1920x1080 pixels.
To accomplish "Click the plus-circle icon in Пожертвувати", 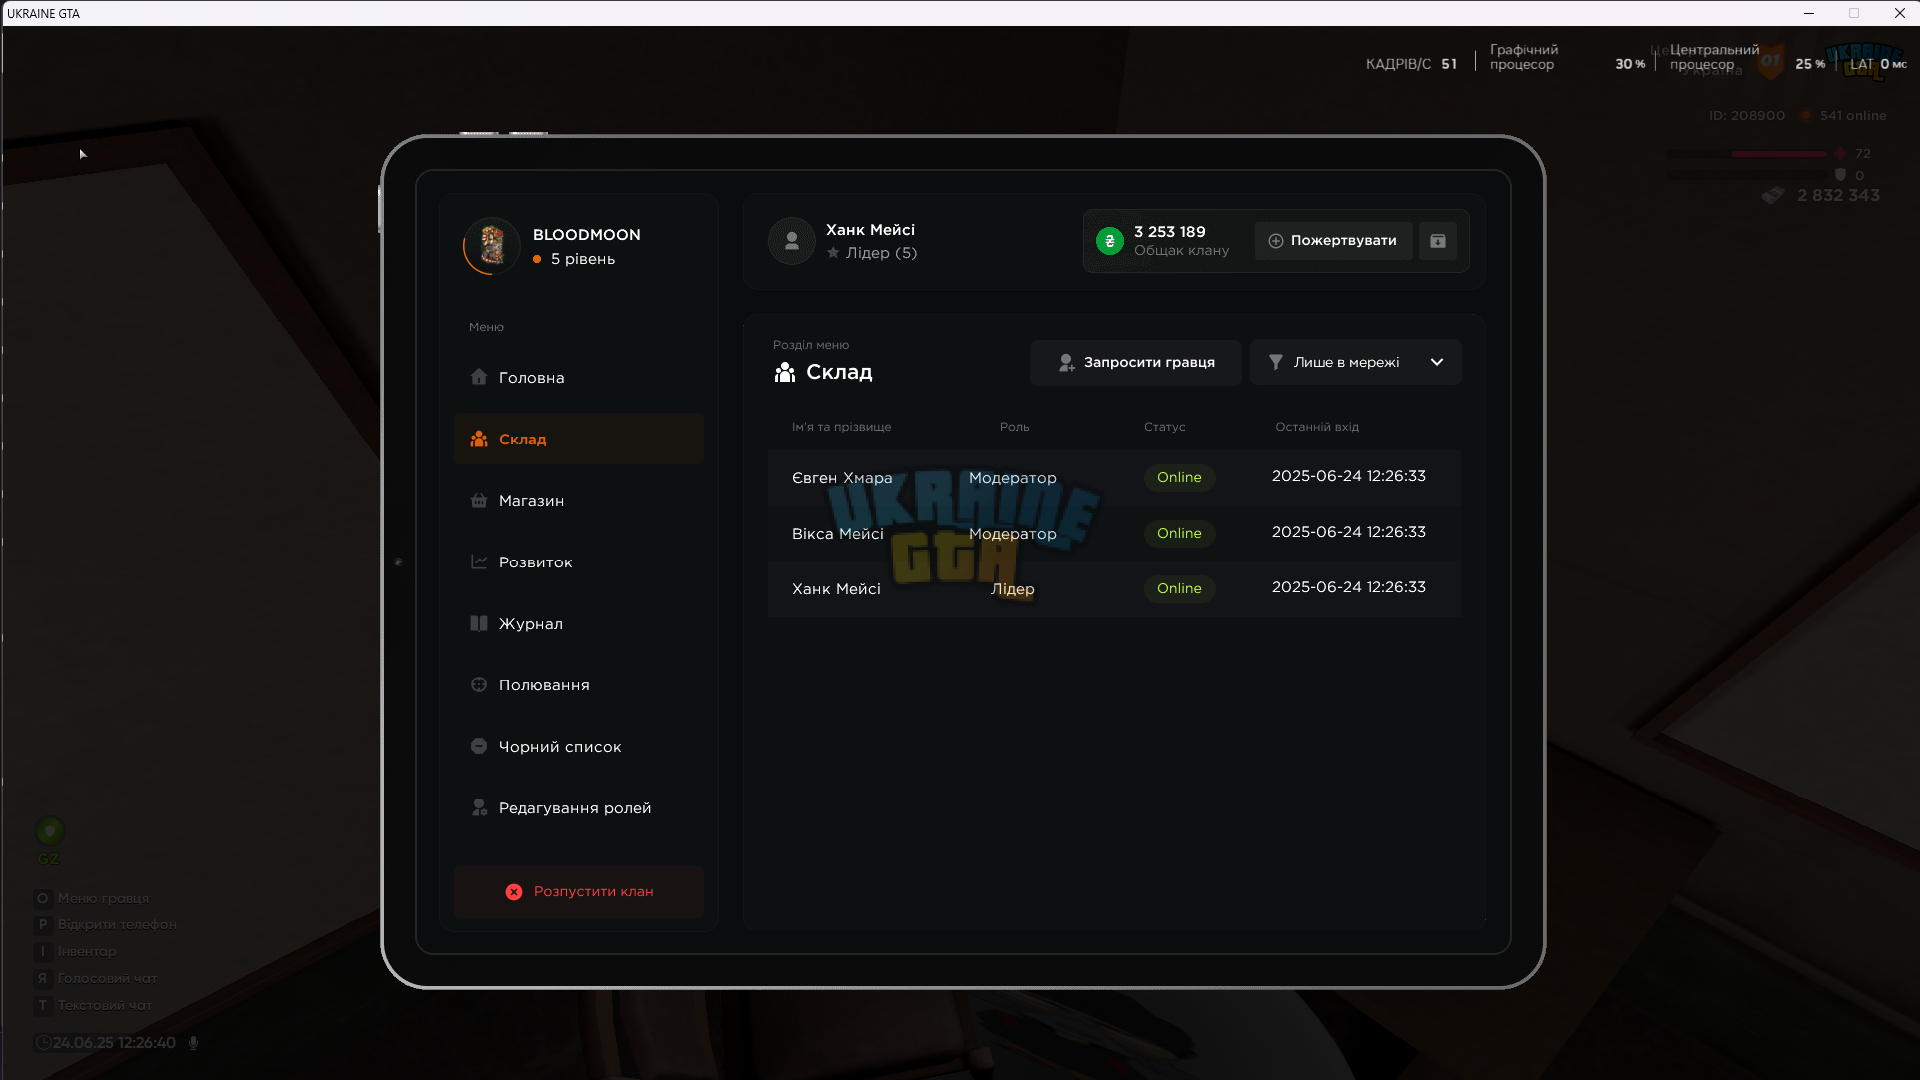I will point(1275,241).
